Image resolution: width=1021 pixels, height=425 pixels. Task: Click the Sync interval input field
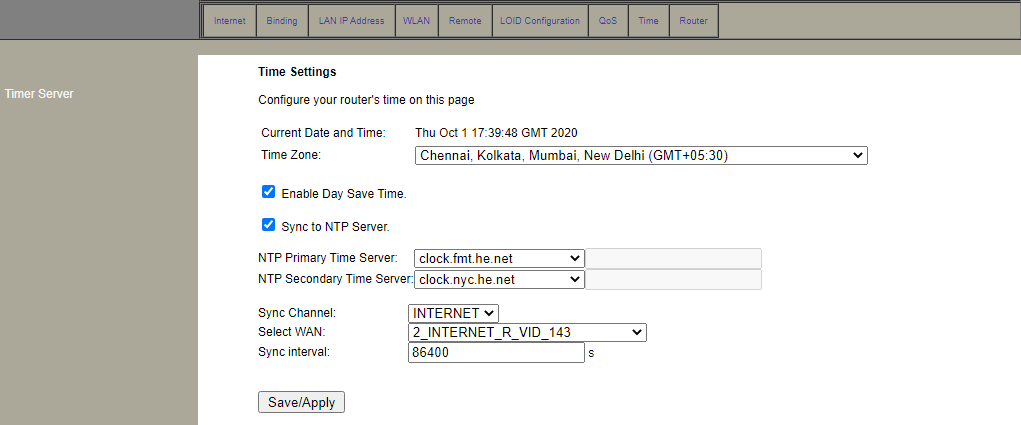496,353
